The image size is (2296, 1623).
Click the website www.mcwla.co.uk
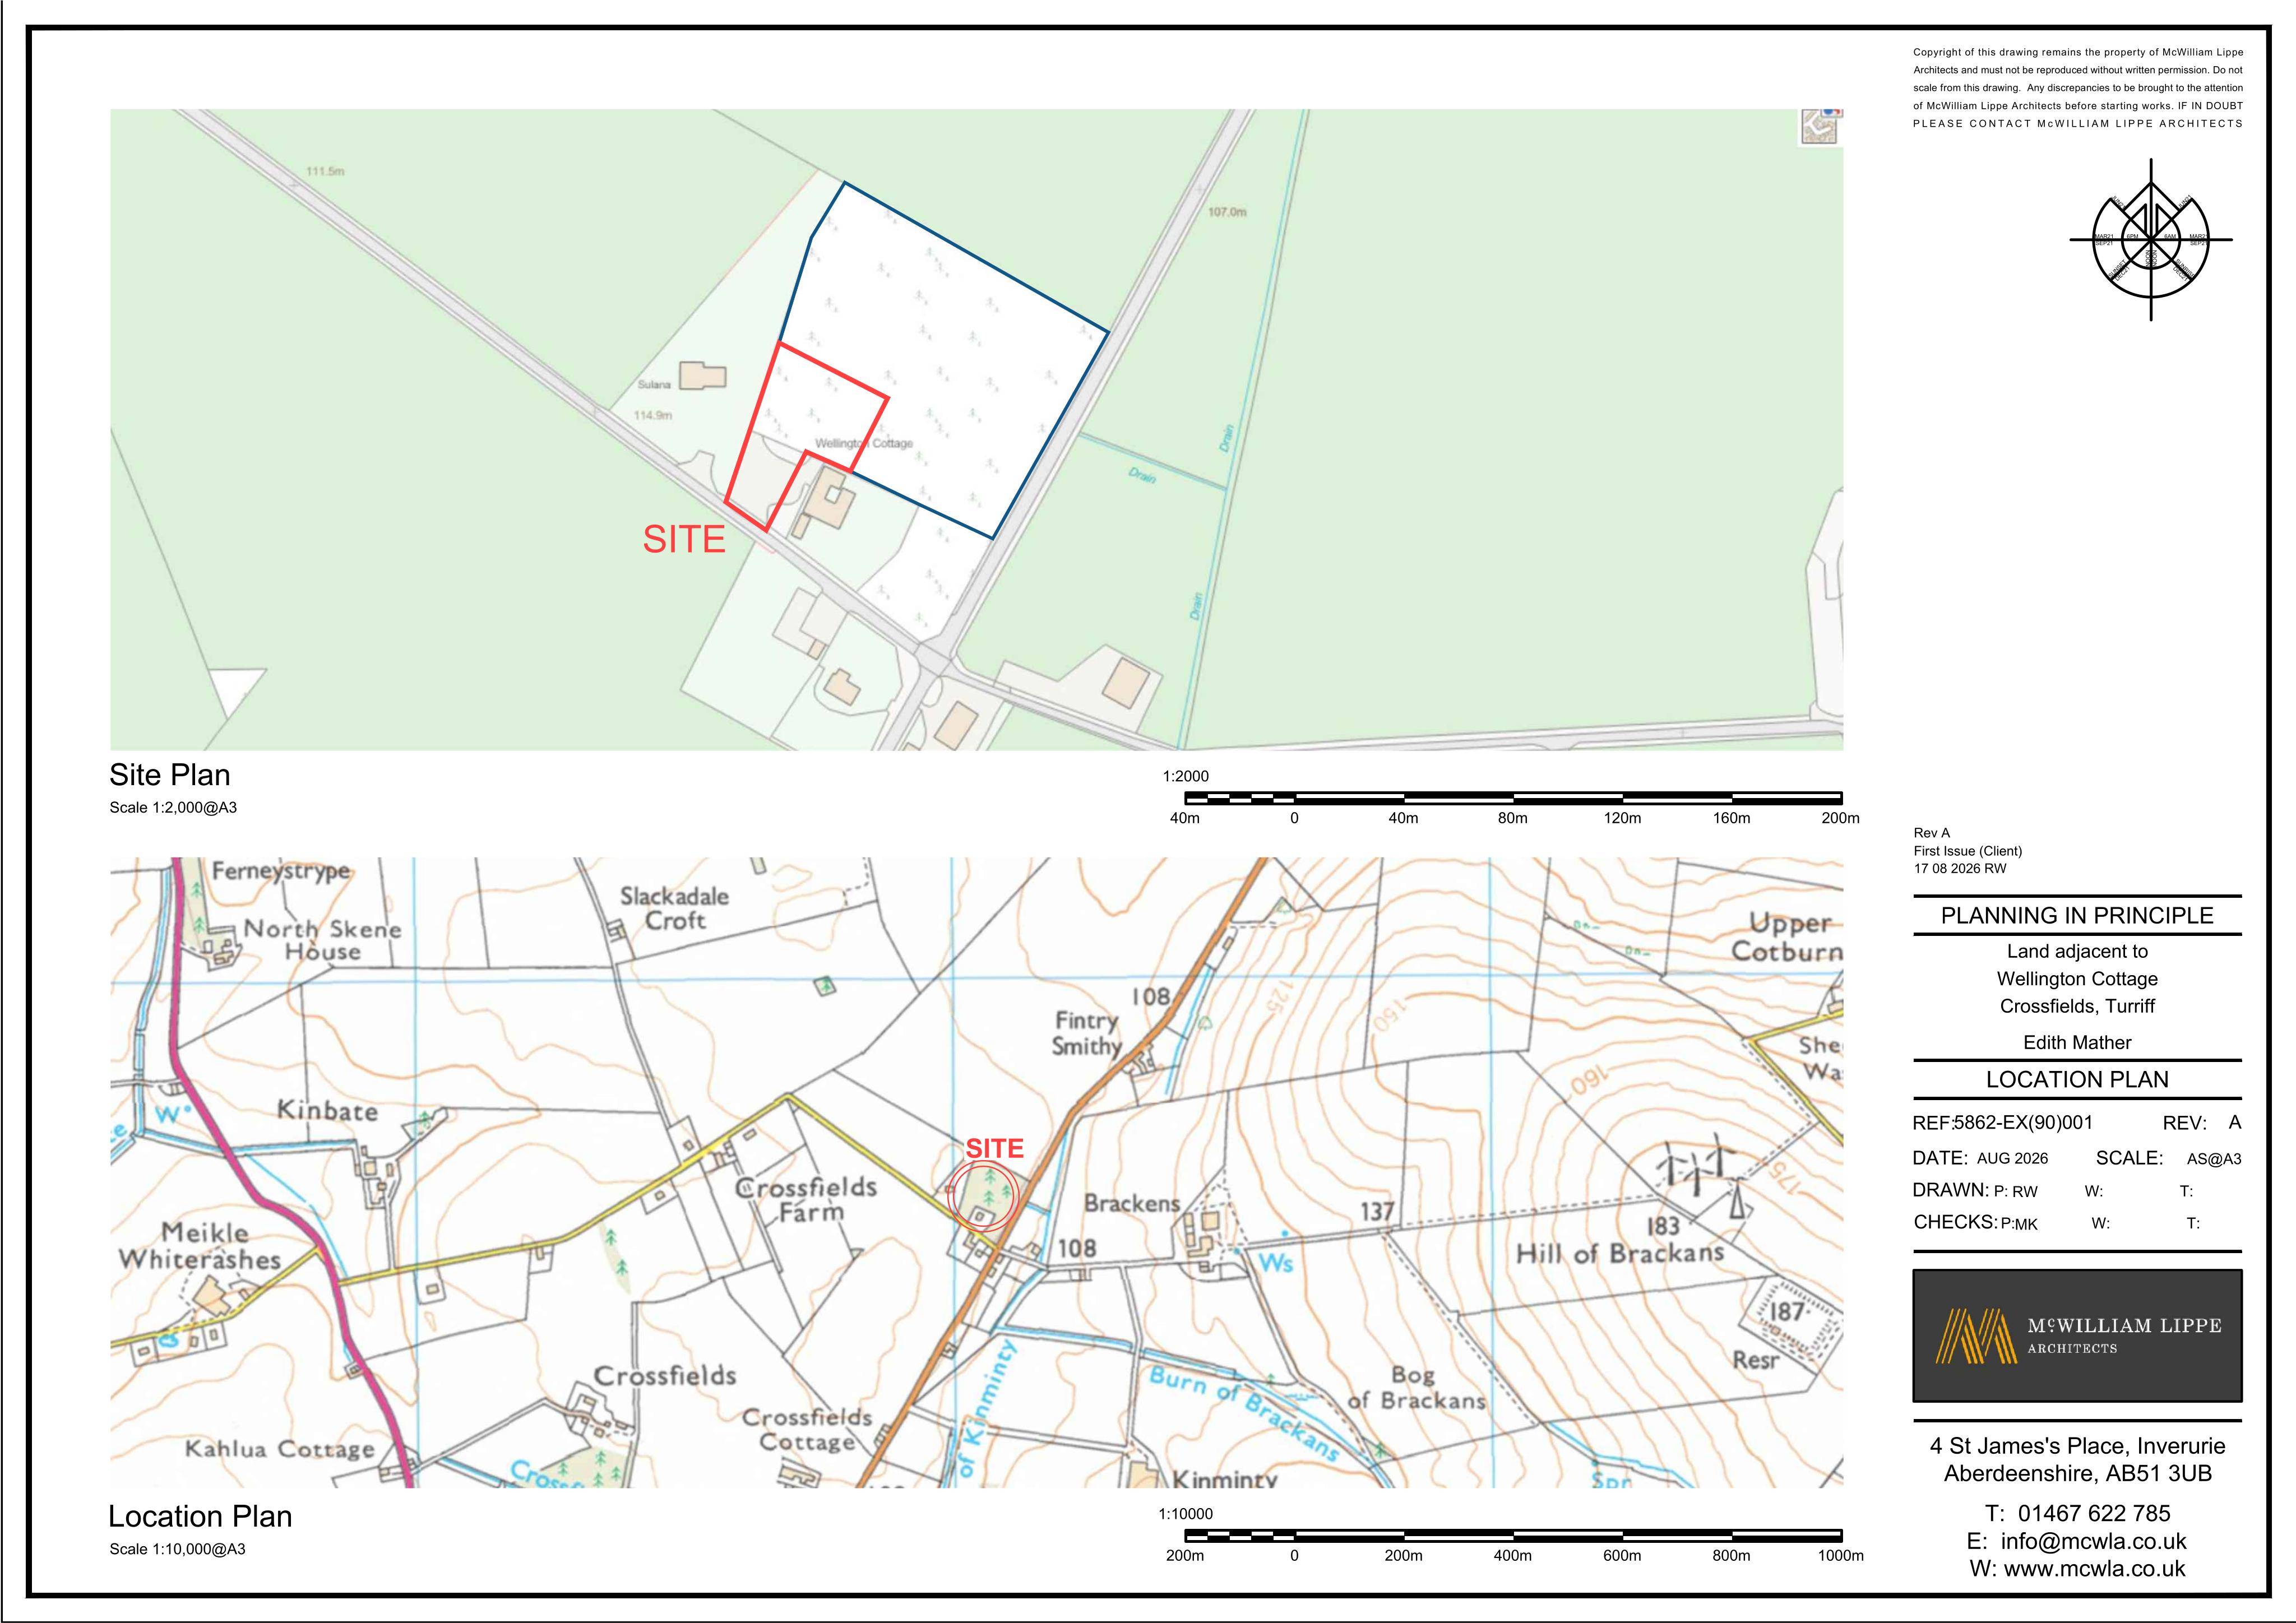tap(2095, 1569)
